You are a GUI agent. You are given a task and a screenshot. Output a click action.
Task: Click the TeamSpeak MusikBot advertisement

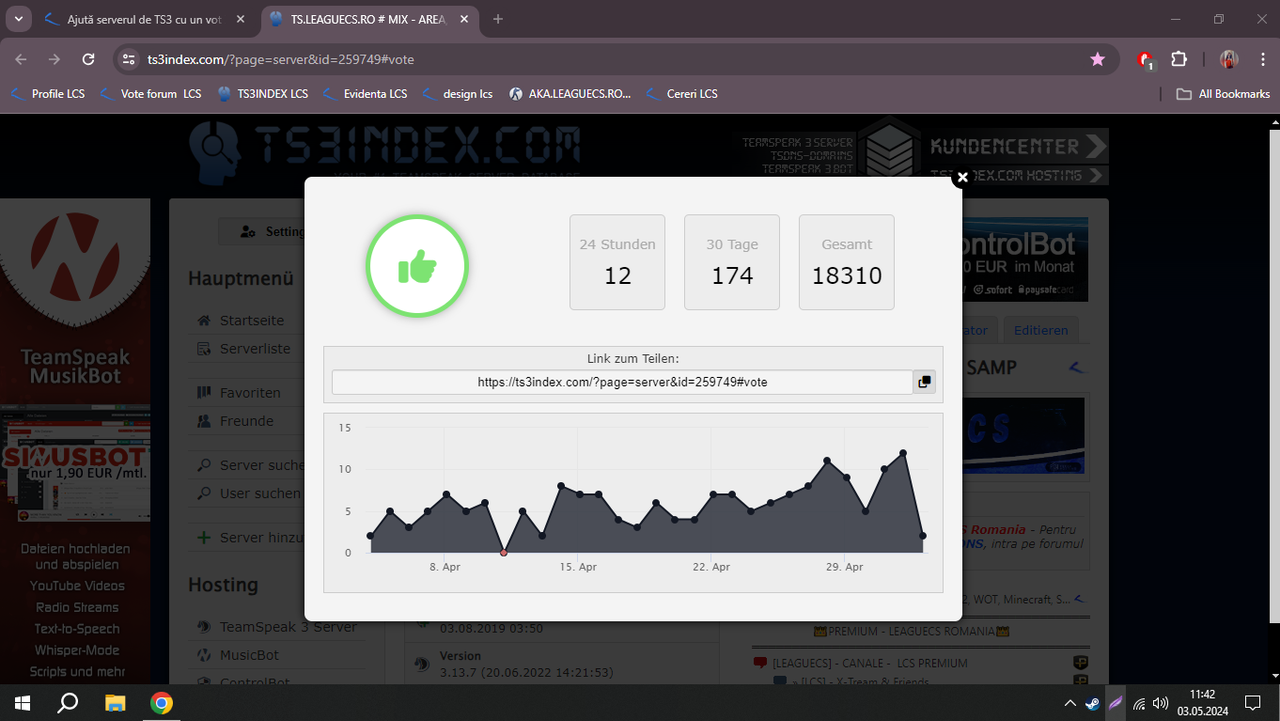75,300
